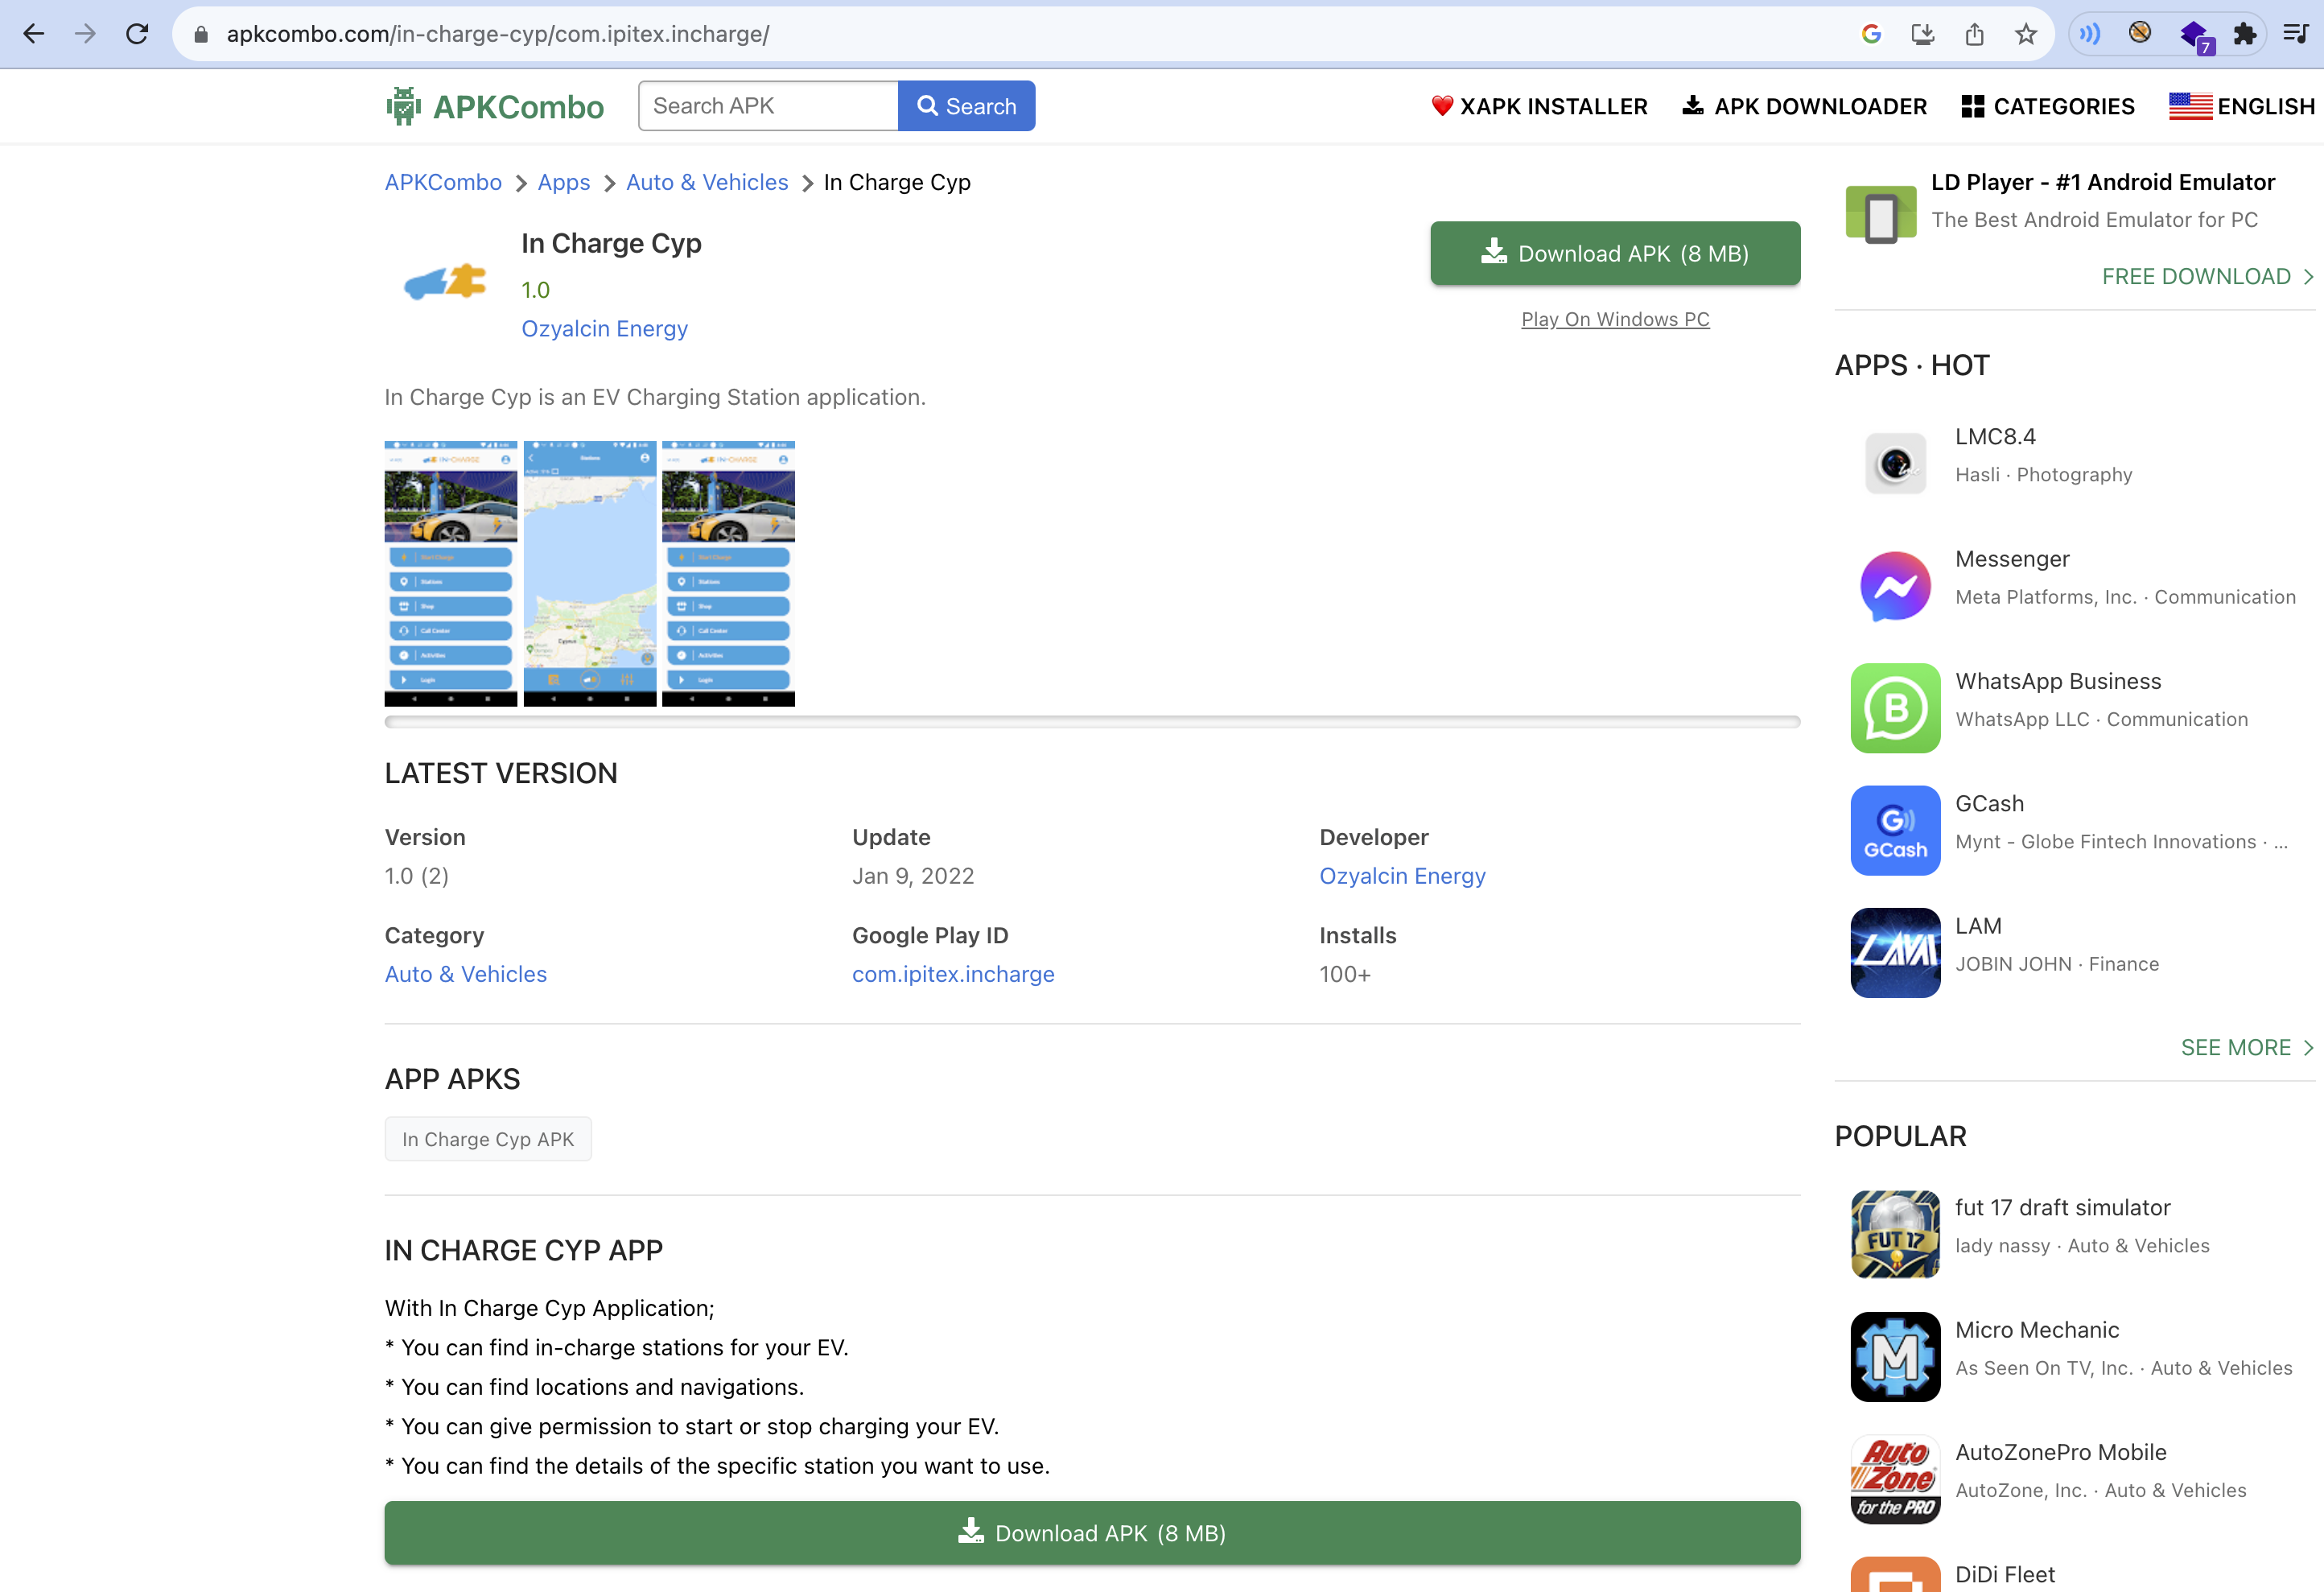Open APK DOWNLOADER in top navigation
Screen dimensions: 2324x1592
coord(1804,106)
